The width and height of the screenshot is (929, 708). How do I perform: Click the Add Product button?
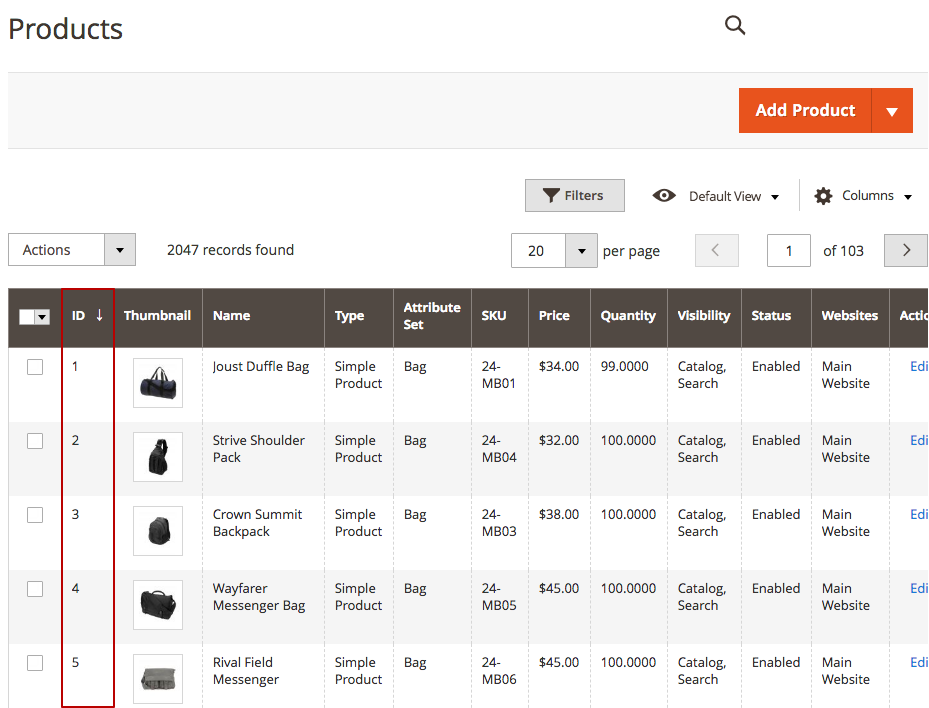pyautogui.click(x=805, y=111)
